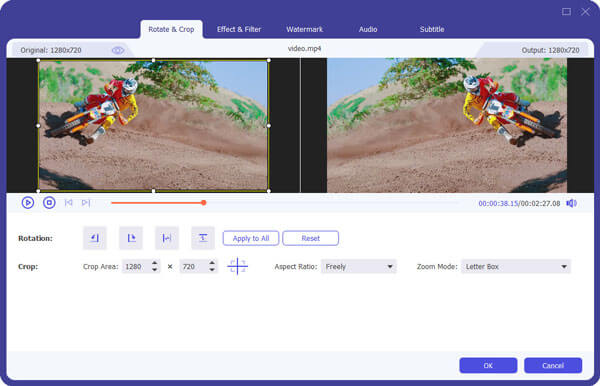Center the crop area with cross icon
The image size is (600, 386).
(238, 266)
